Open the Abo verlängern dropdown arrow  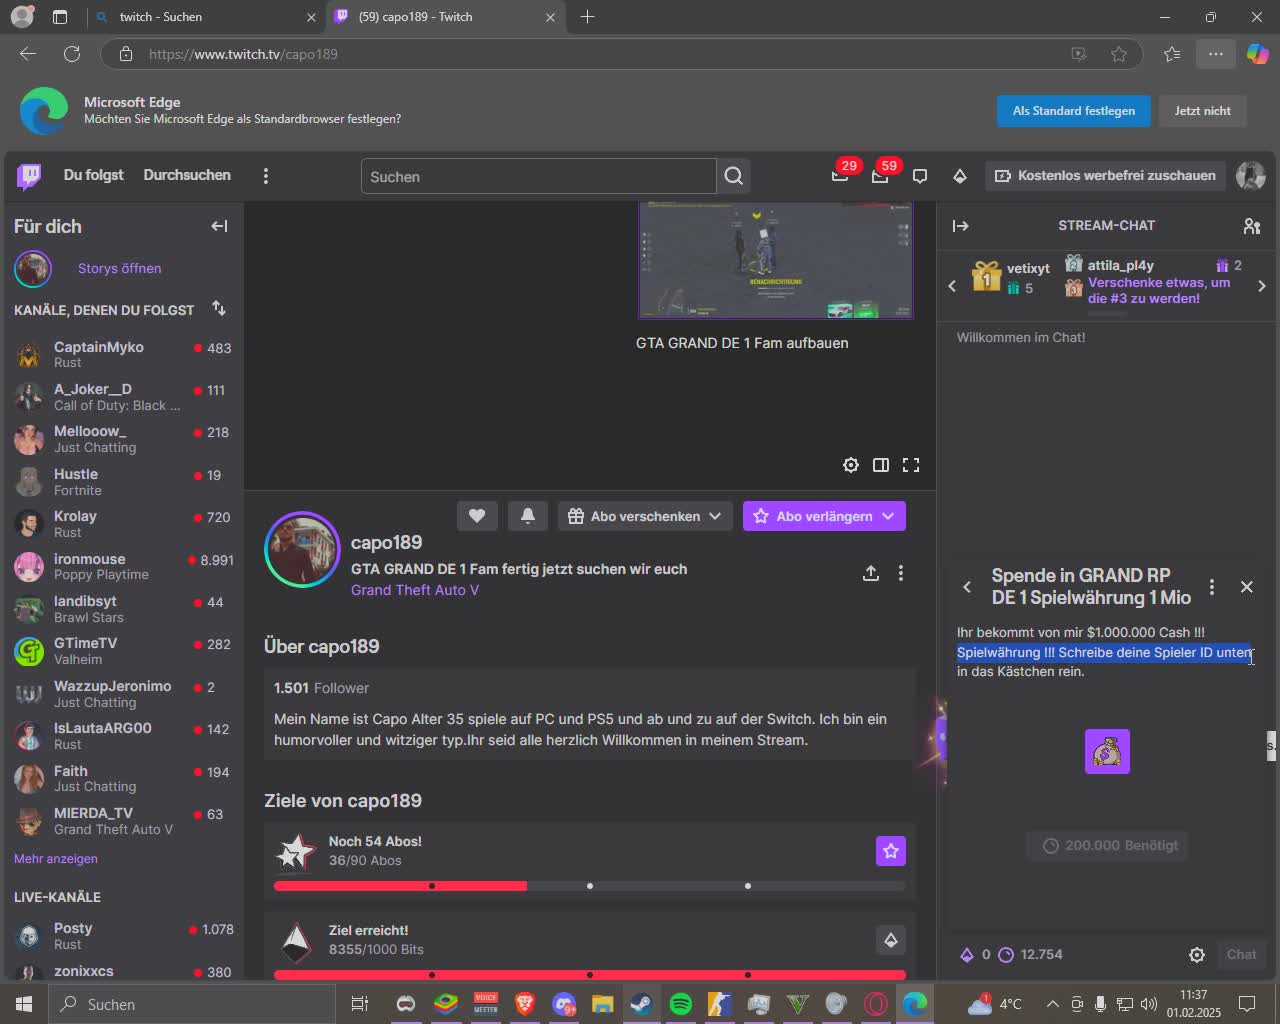[888, 516]
